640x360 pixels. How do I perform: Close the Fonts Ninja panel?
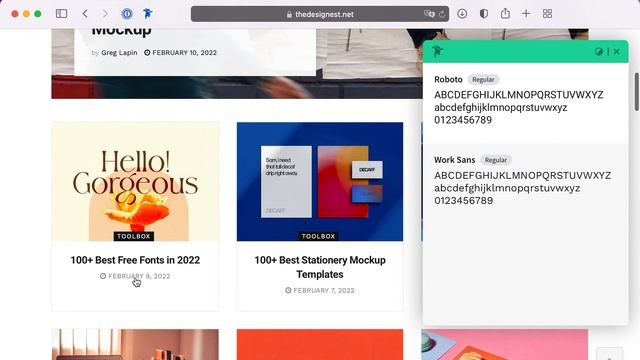(617, 51)
